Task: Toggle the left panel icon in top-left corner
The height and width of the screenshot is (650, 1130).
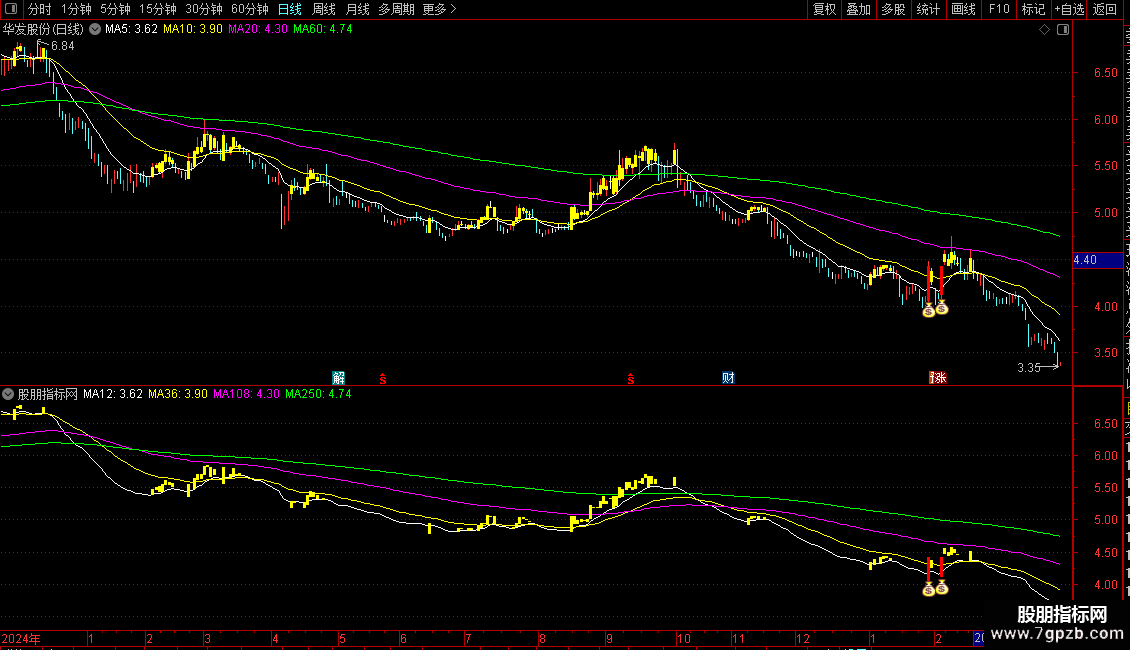Action: point(11,9)
